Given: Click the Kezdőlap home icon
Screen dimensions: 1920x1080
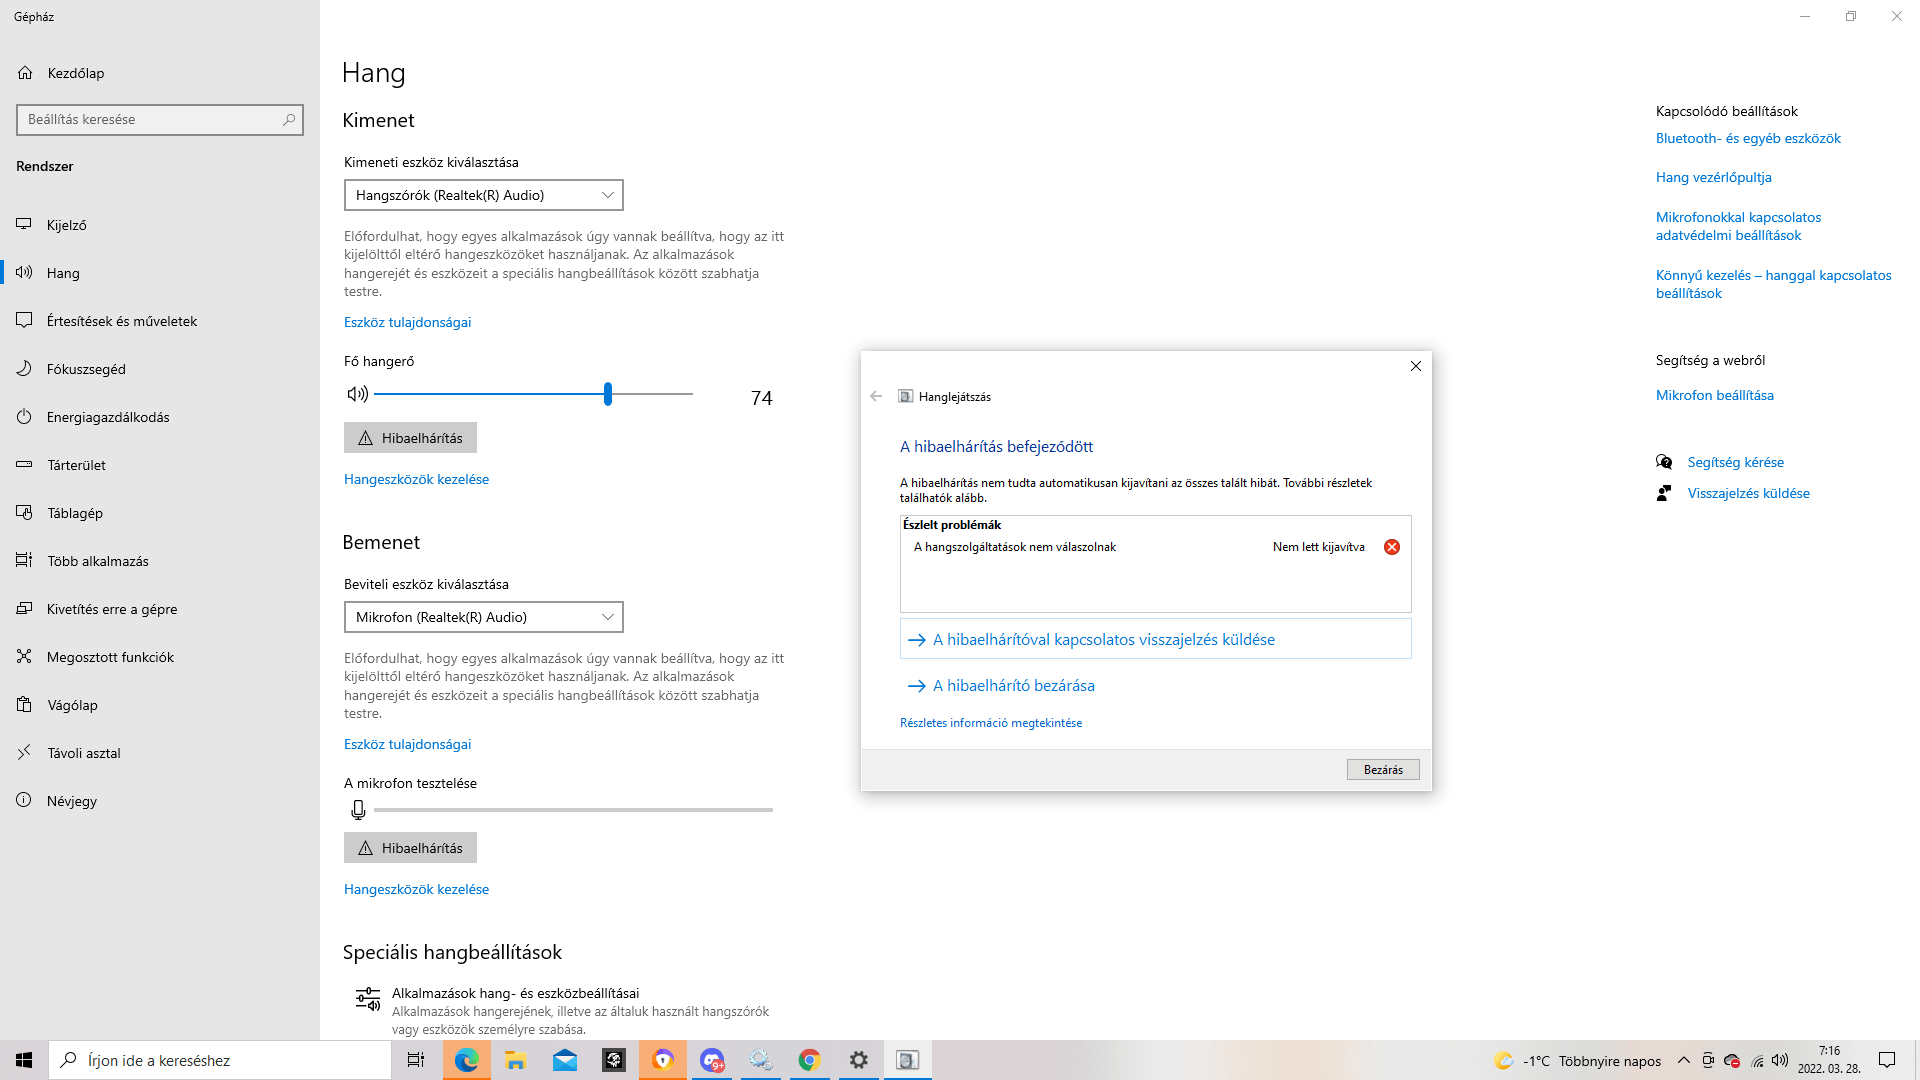Looking at the screenshot, I should [25, 73].
